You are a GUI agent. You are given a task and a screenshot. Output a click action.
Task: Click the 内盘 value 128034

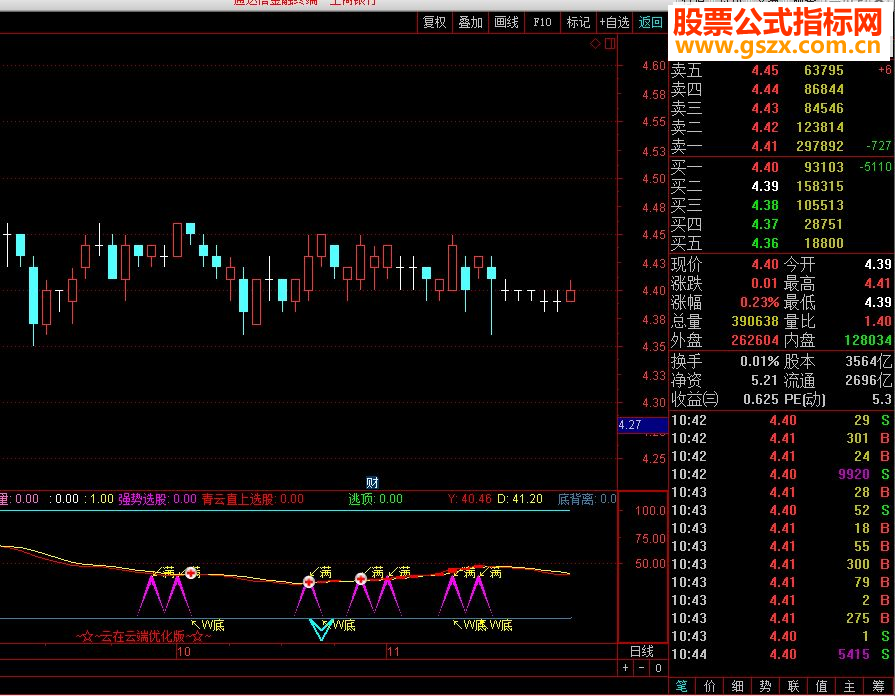point(868,340)
